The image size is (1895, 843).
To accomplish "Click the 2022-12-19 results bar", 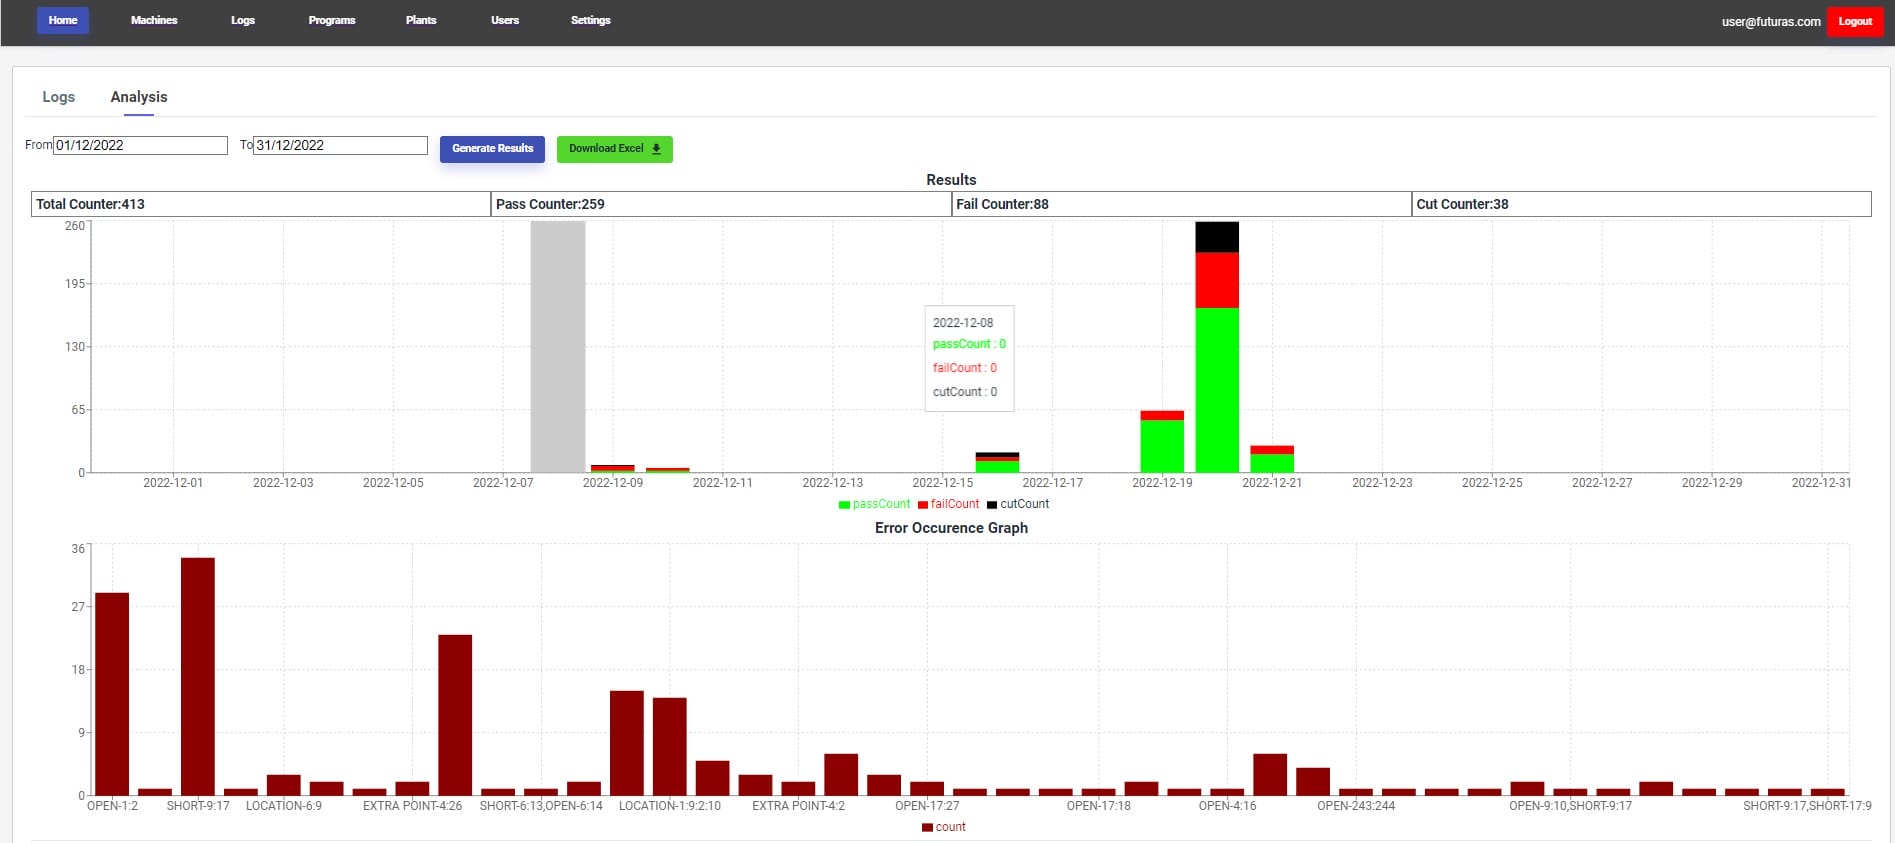I will click(1162, 441).
